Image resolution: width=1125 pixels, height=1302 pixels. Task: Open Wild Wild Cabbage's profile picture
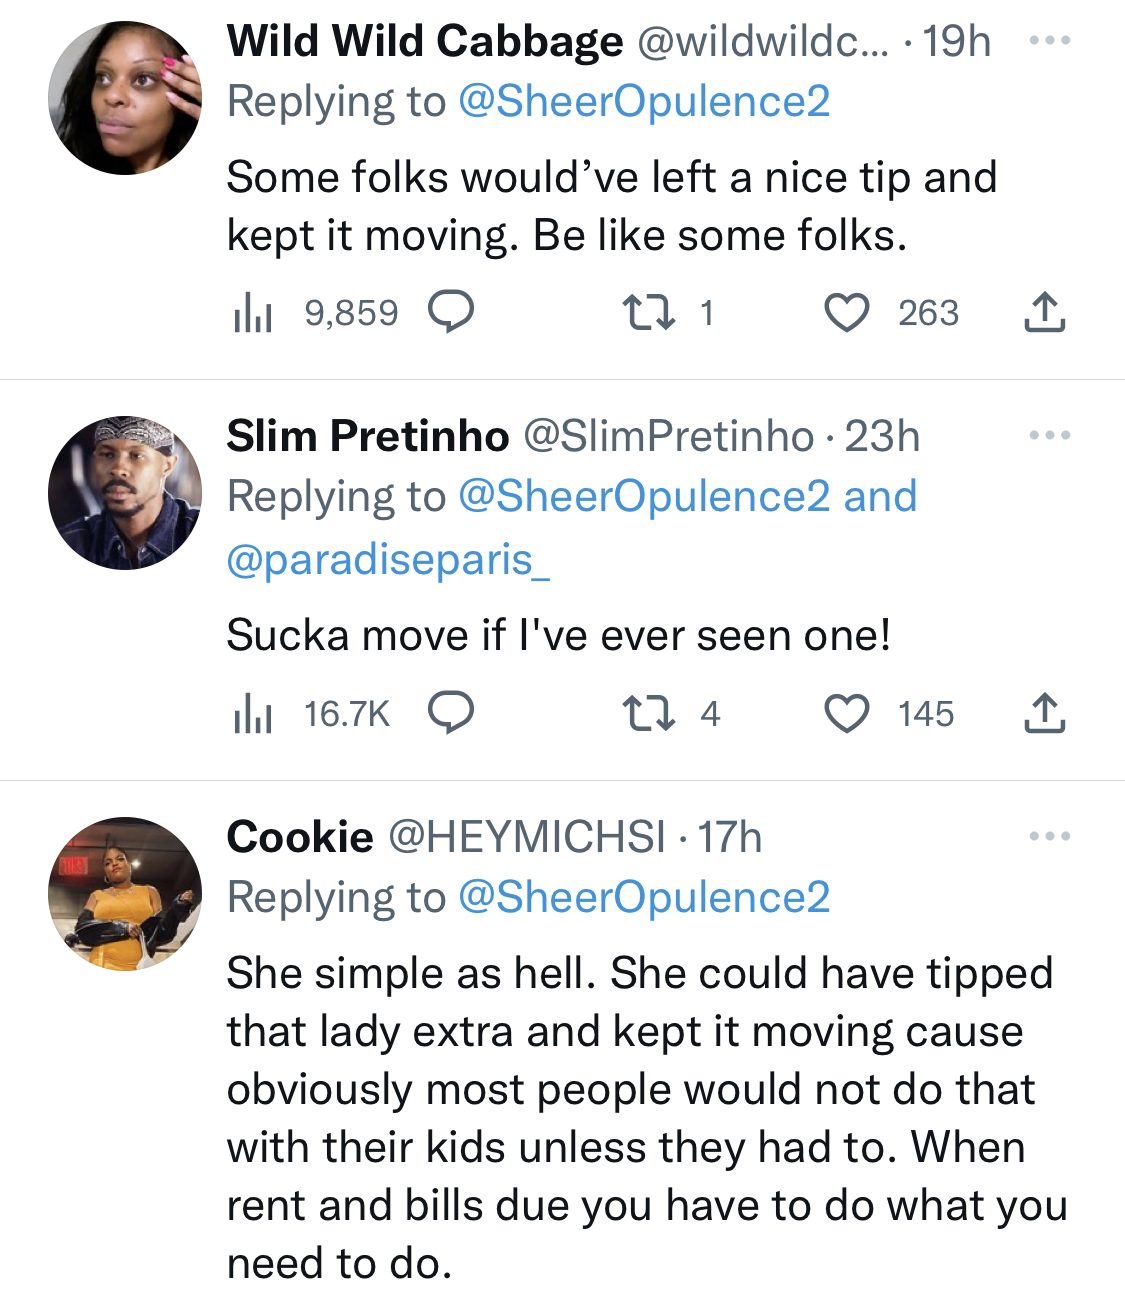tap(125, 98)
